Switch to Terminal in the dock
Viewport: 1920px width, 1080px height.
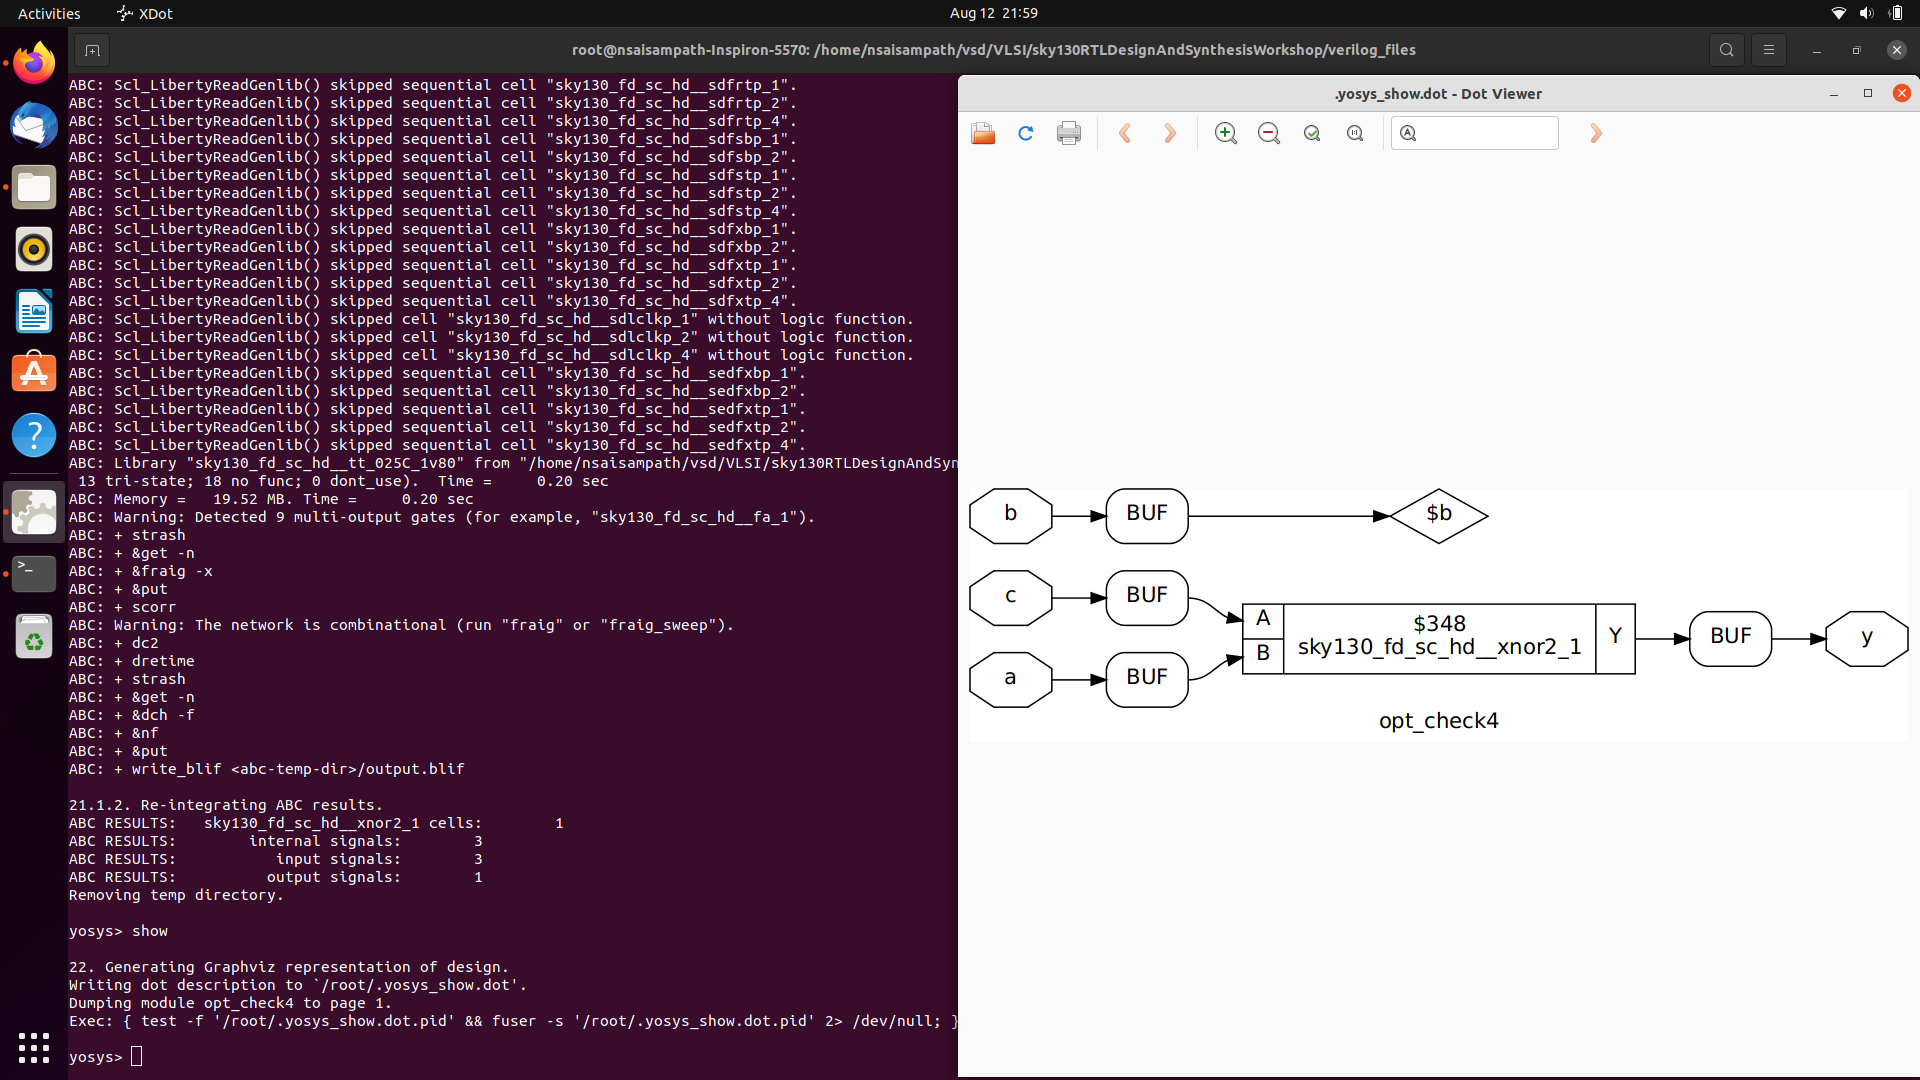tap(34, 574)
